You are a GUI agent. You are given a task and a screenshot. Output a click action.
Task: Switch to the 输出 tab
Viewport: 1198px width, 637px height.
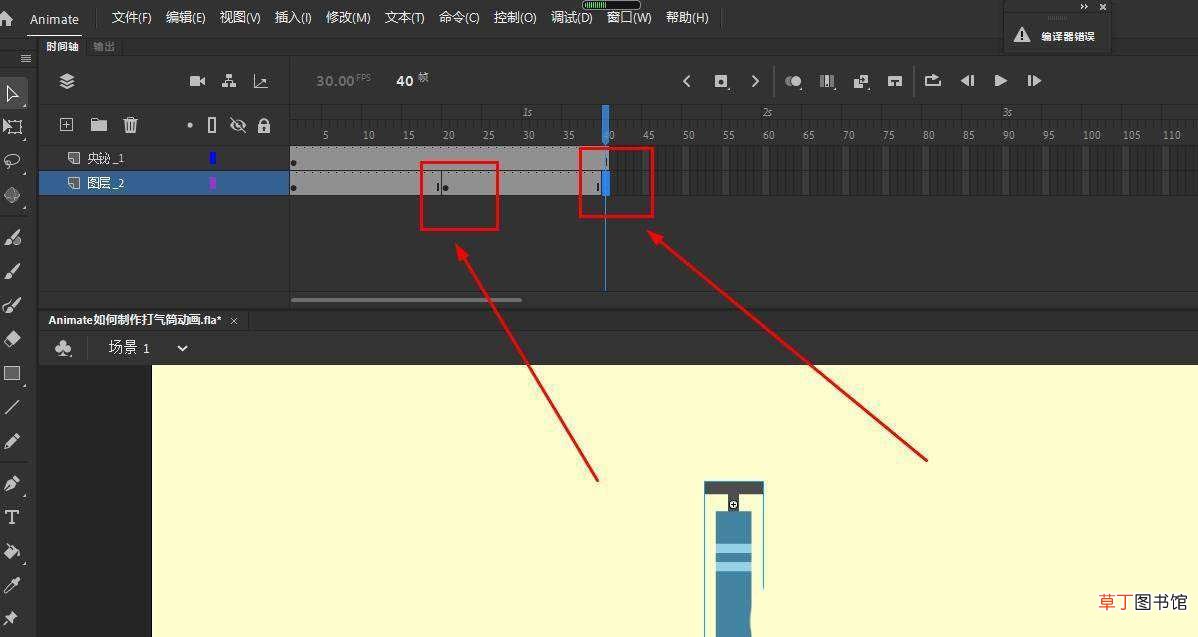pos(104,47)
